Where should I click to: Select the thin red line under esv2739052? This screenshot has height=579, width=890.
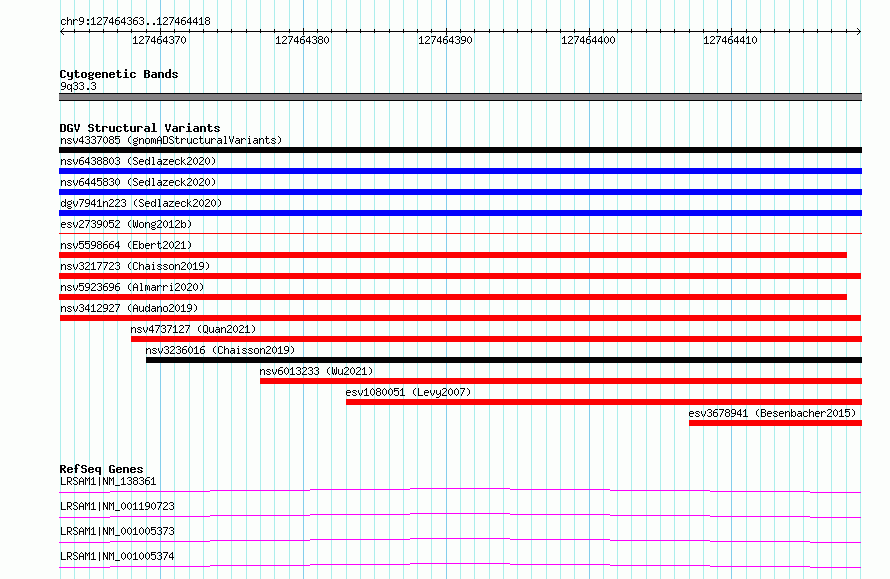click(460, 233)
